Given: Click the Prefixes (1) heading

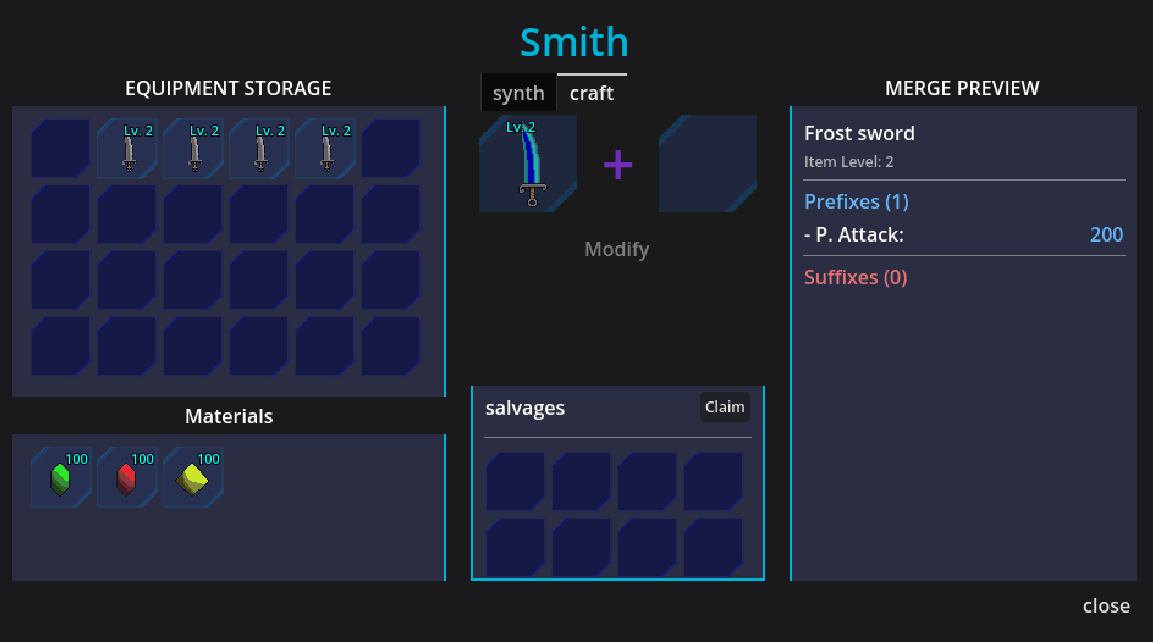Looking at the screenshot, I should (856, 201).
